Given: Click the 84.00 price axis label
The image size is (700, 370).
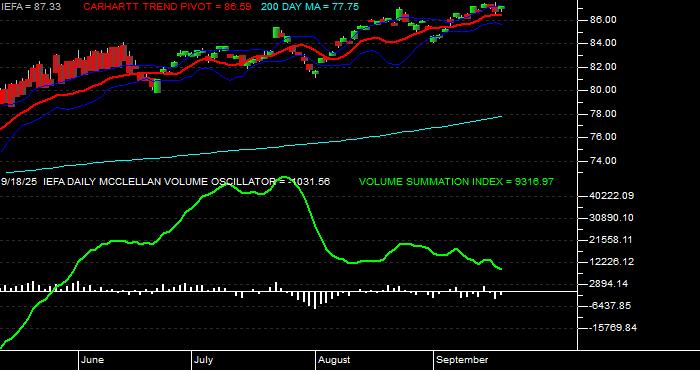Looking at the screenshot, I should coord(604,43).
